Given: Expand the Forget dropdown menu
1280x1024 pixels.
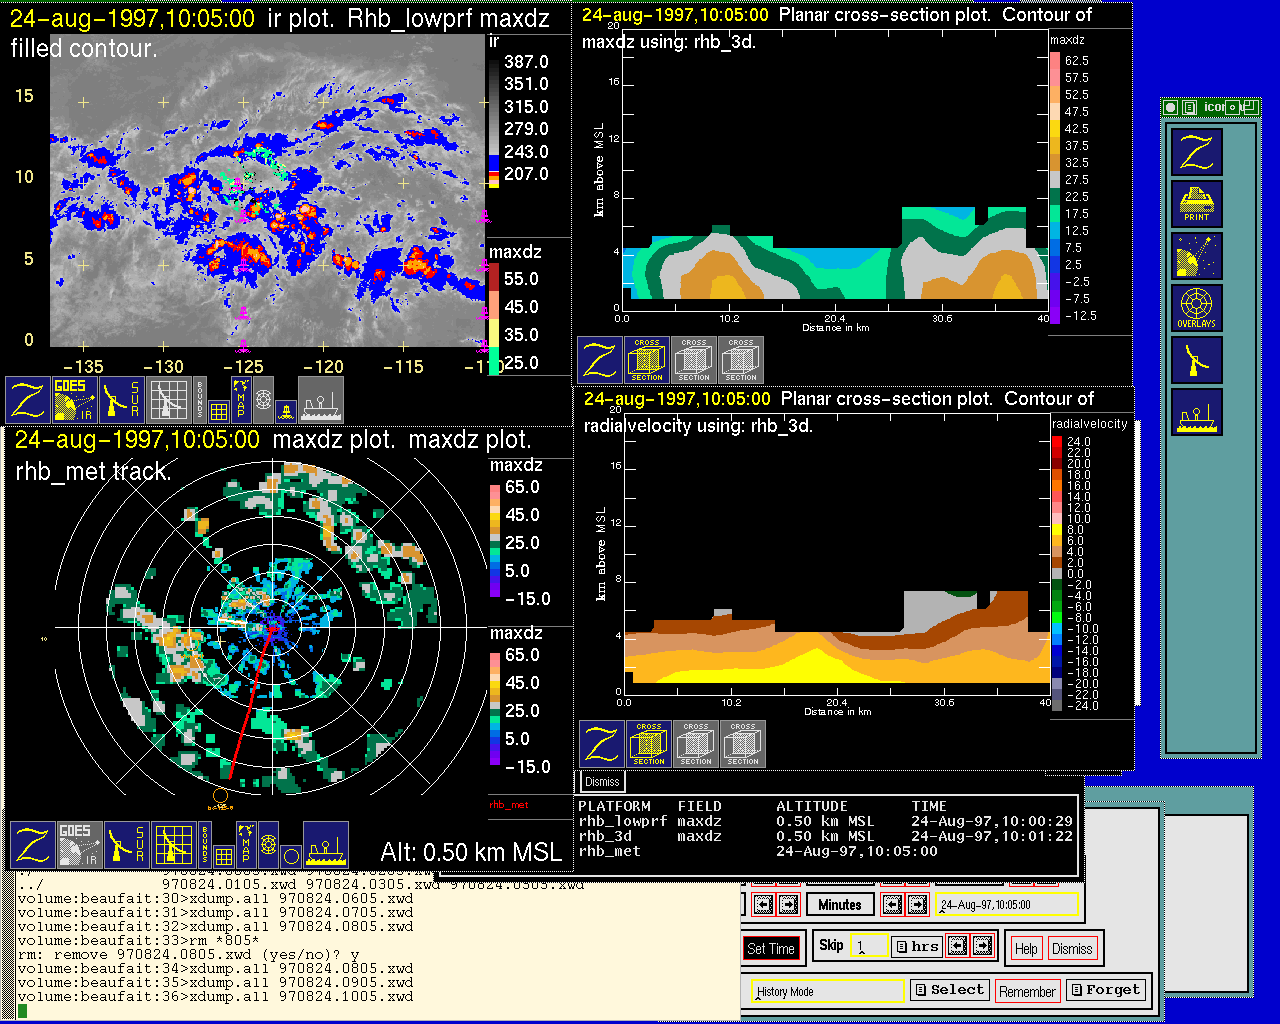Looking at the screenshot, I should pos(1104,990).
